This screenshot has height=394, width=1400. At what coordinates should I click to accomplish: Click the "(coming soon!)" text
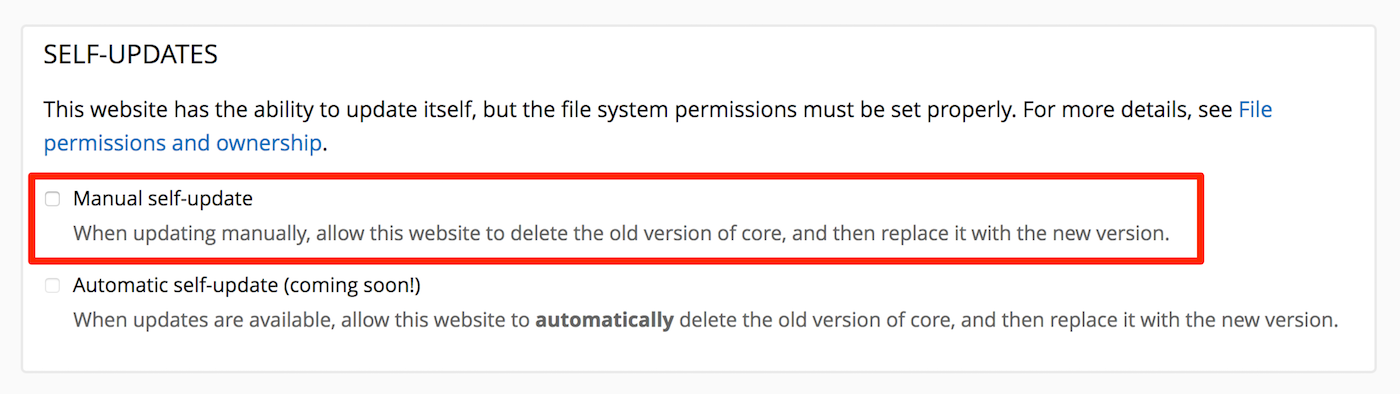point(351,286)
